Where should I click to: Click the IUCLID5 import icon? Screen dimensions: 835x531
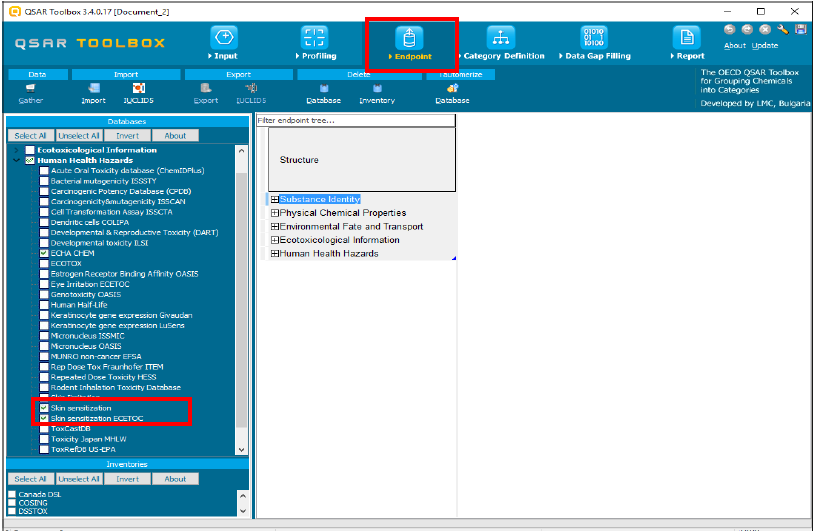click(138, 88)
